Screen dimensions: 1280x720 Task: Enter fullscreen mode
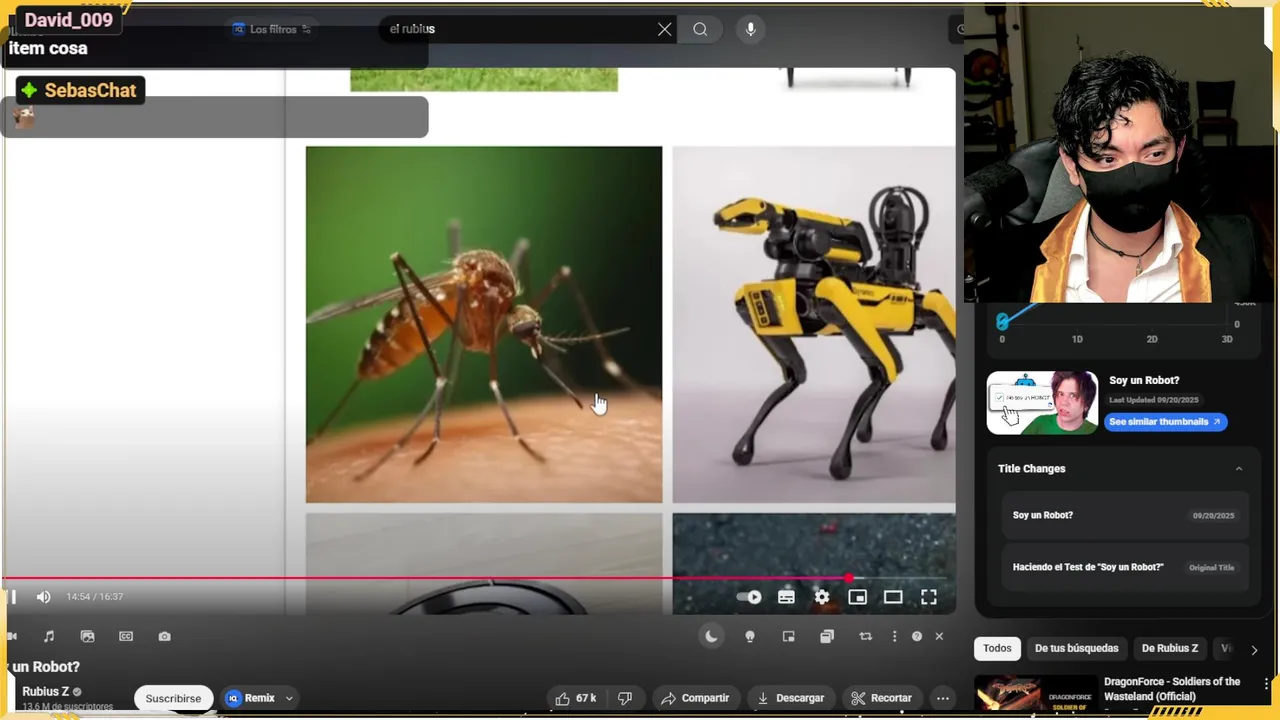[x=929, y=597]
